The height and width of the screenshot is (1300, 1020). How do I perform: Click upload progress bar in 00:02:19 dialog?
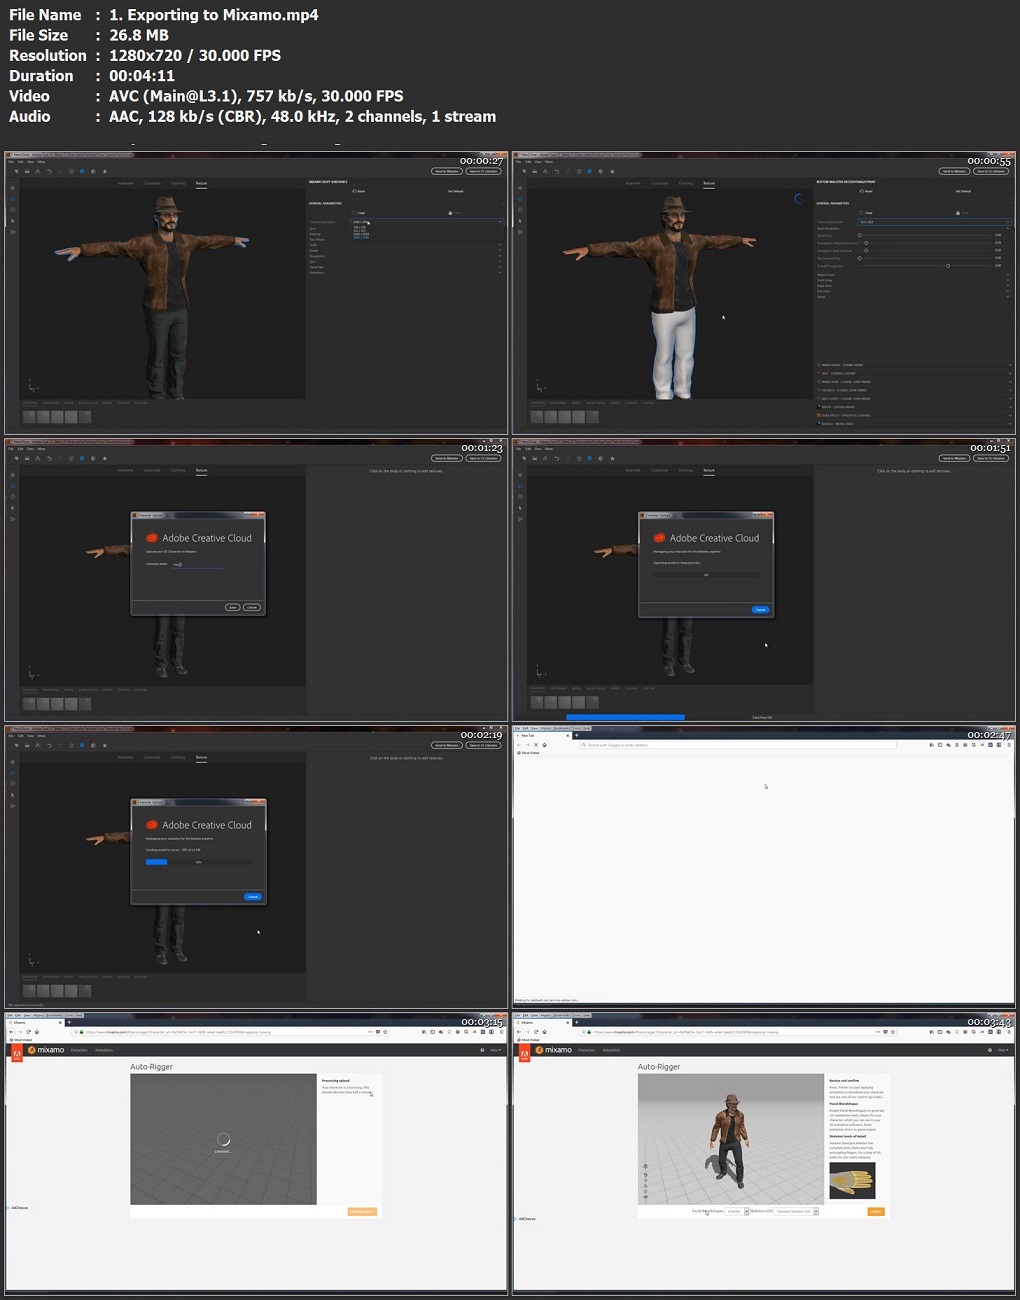click(198, 862)
